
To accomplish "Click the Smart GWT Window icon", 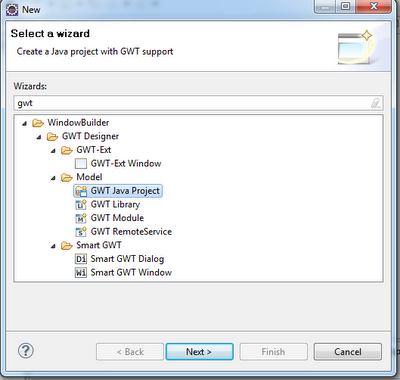I will coord(81,273).
